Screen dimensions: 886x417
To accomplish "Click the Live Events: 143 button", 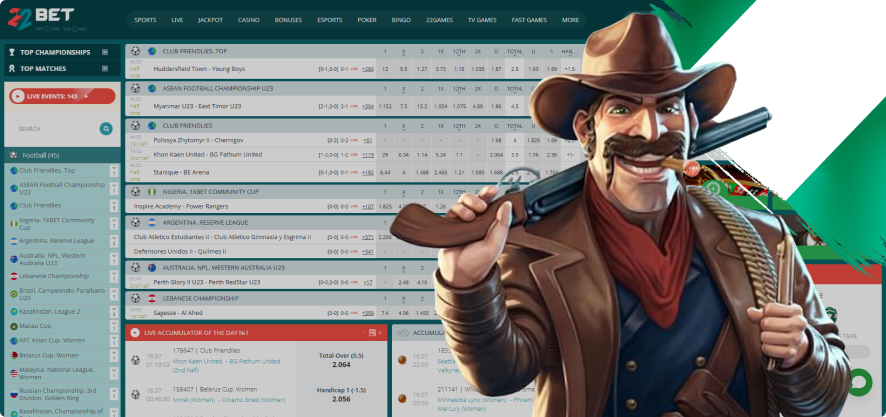I will 62,97.
